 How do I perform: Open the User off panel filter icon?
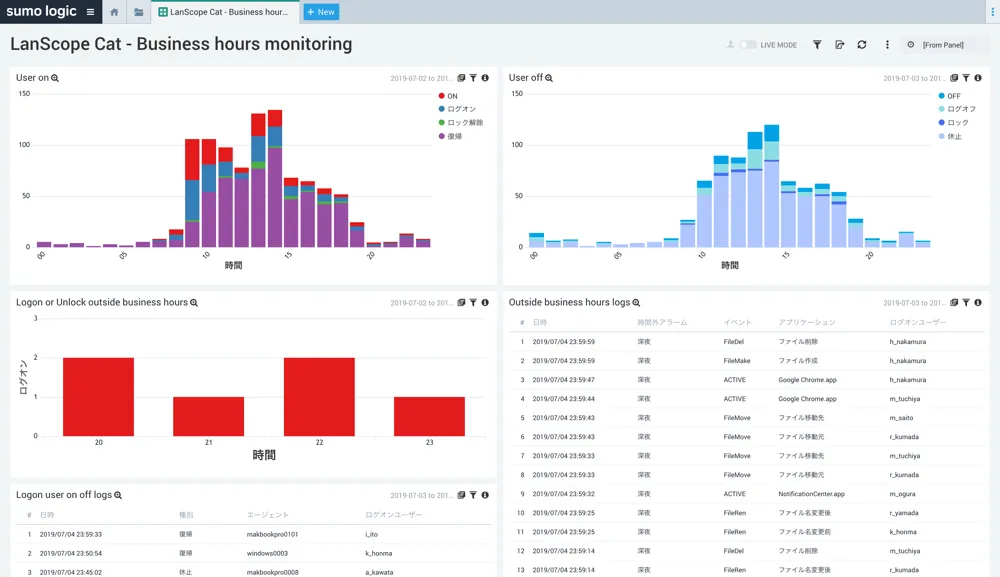966,78
